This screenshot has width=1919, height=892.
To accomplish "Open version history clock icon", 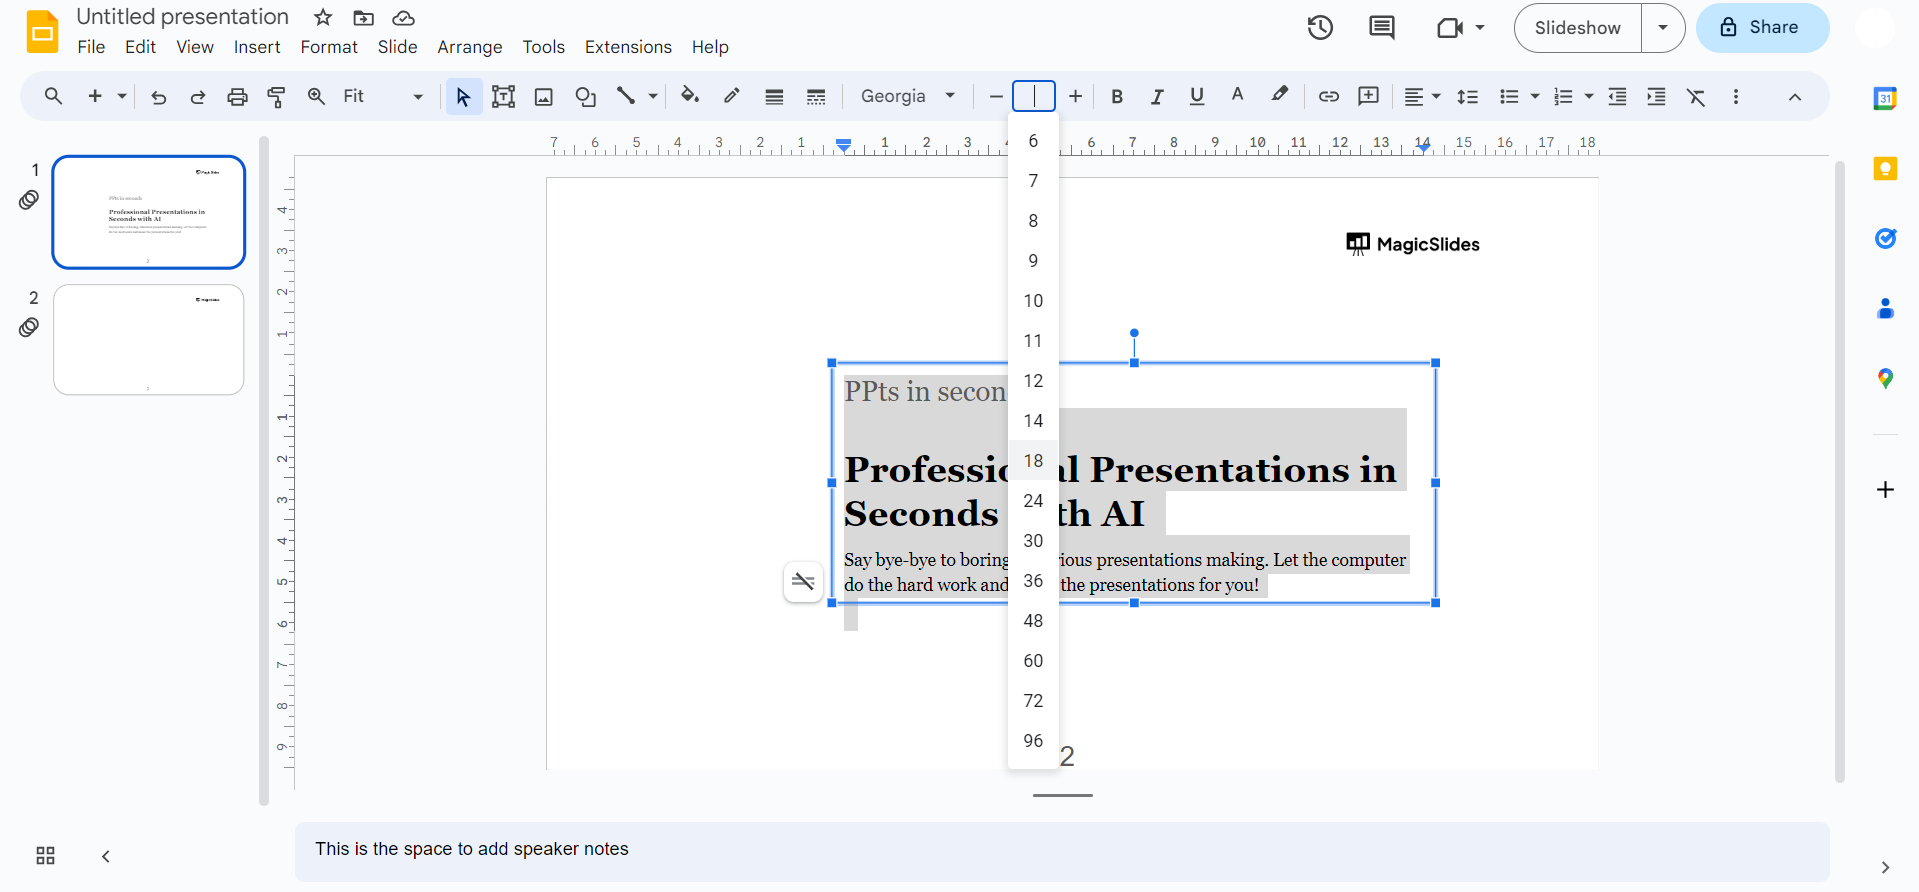I will [x=1320, y=28].
